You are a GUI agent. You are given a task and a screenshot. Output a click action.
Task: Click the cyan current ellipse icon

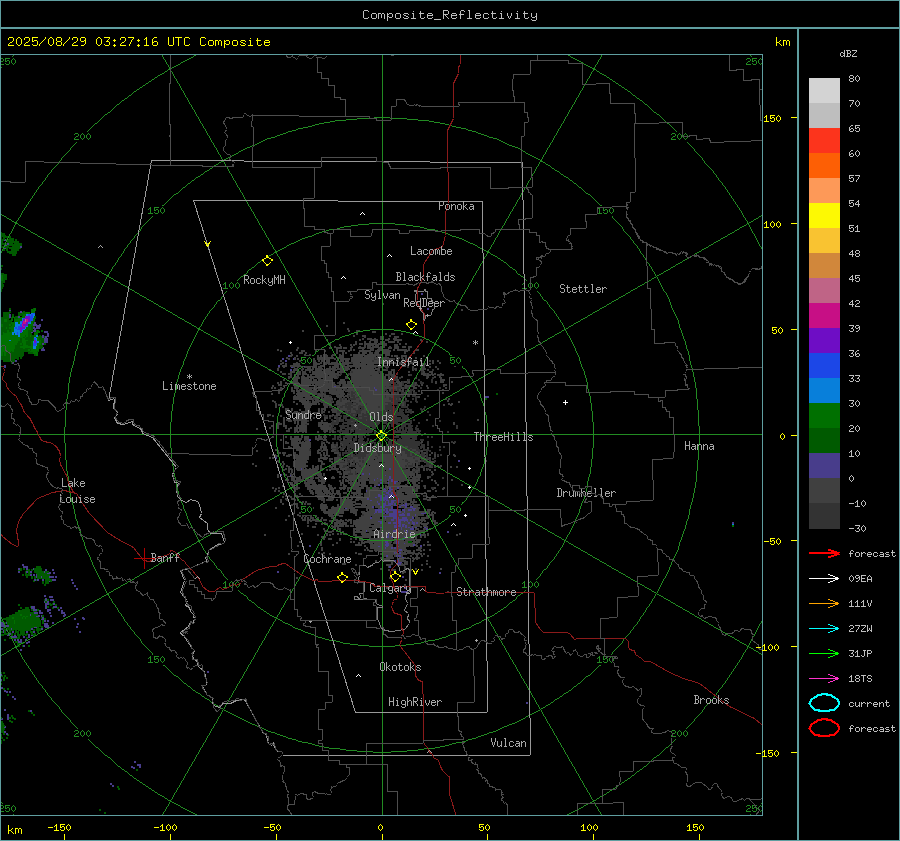(824, 703)
